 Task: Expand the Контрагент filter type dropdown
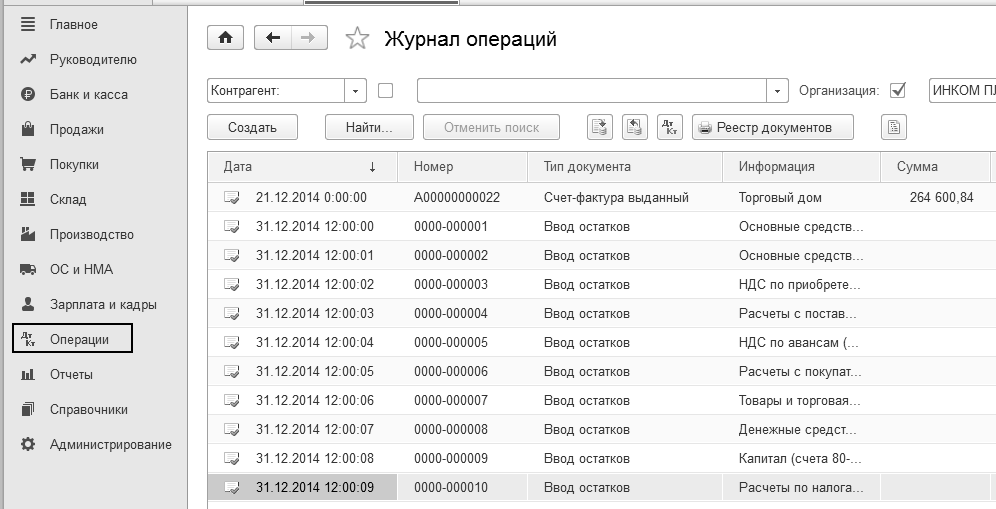pos(355,90)
